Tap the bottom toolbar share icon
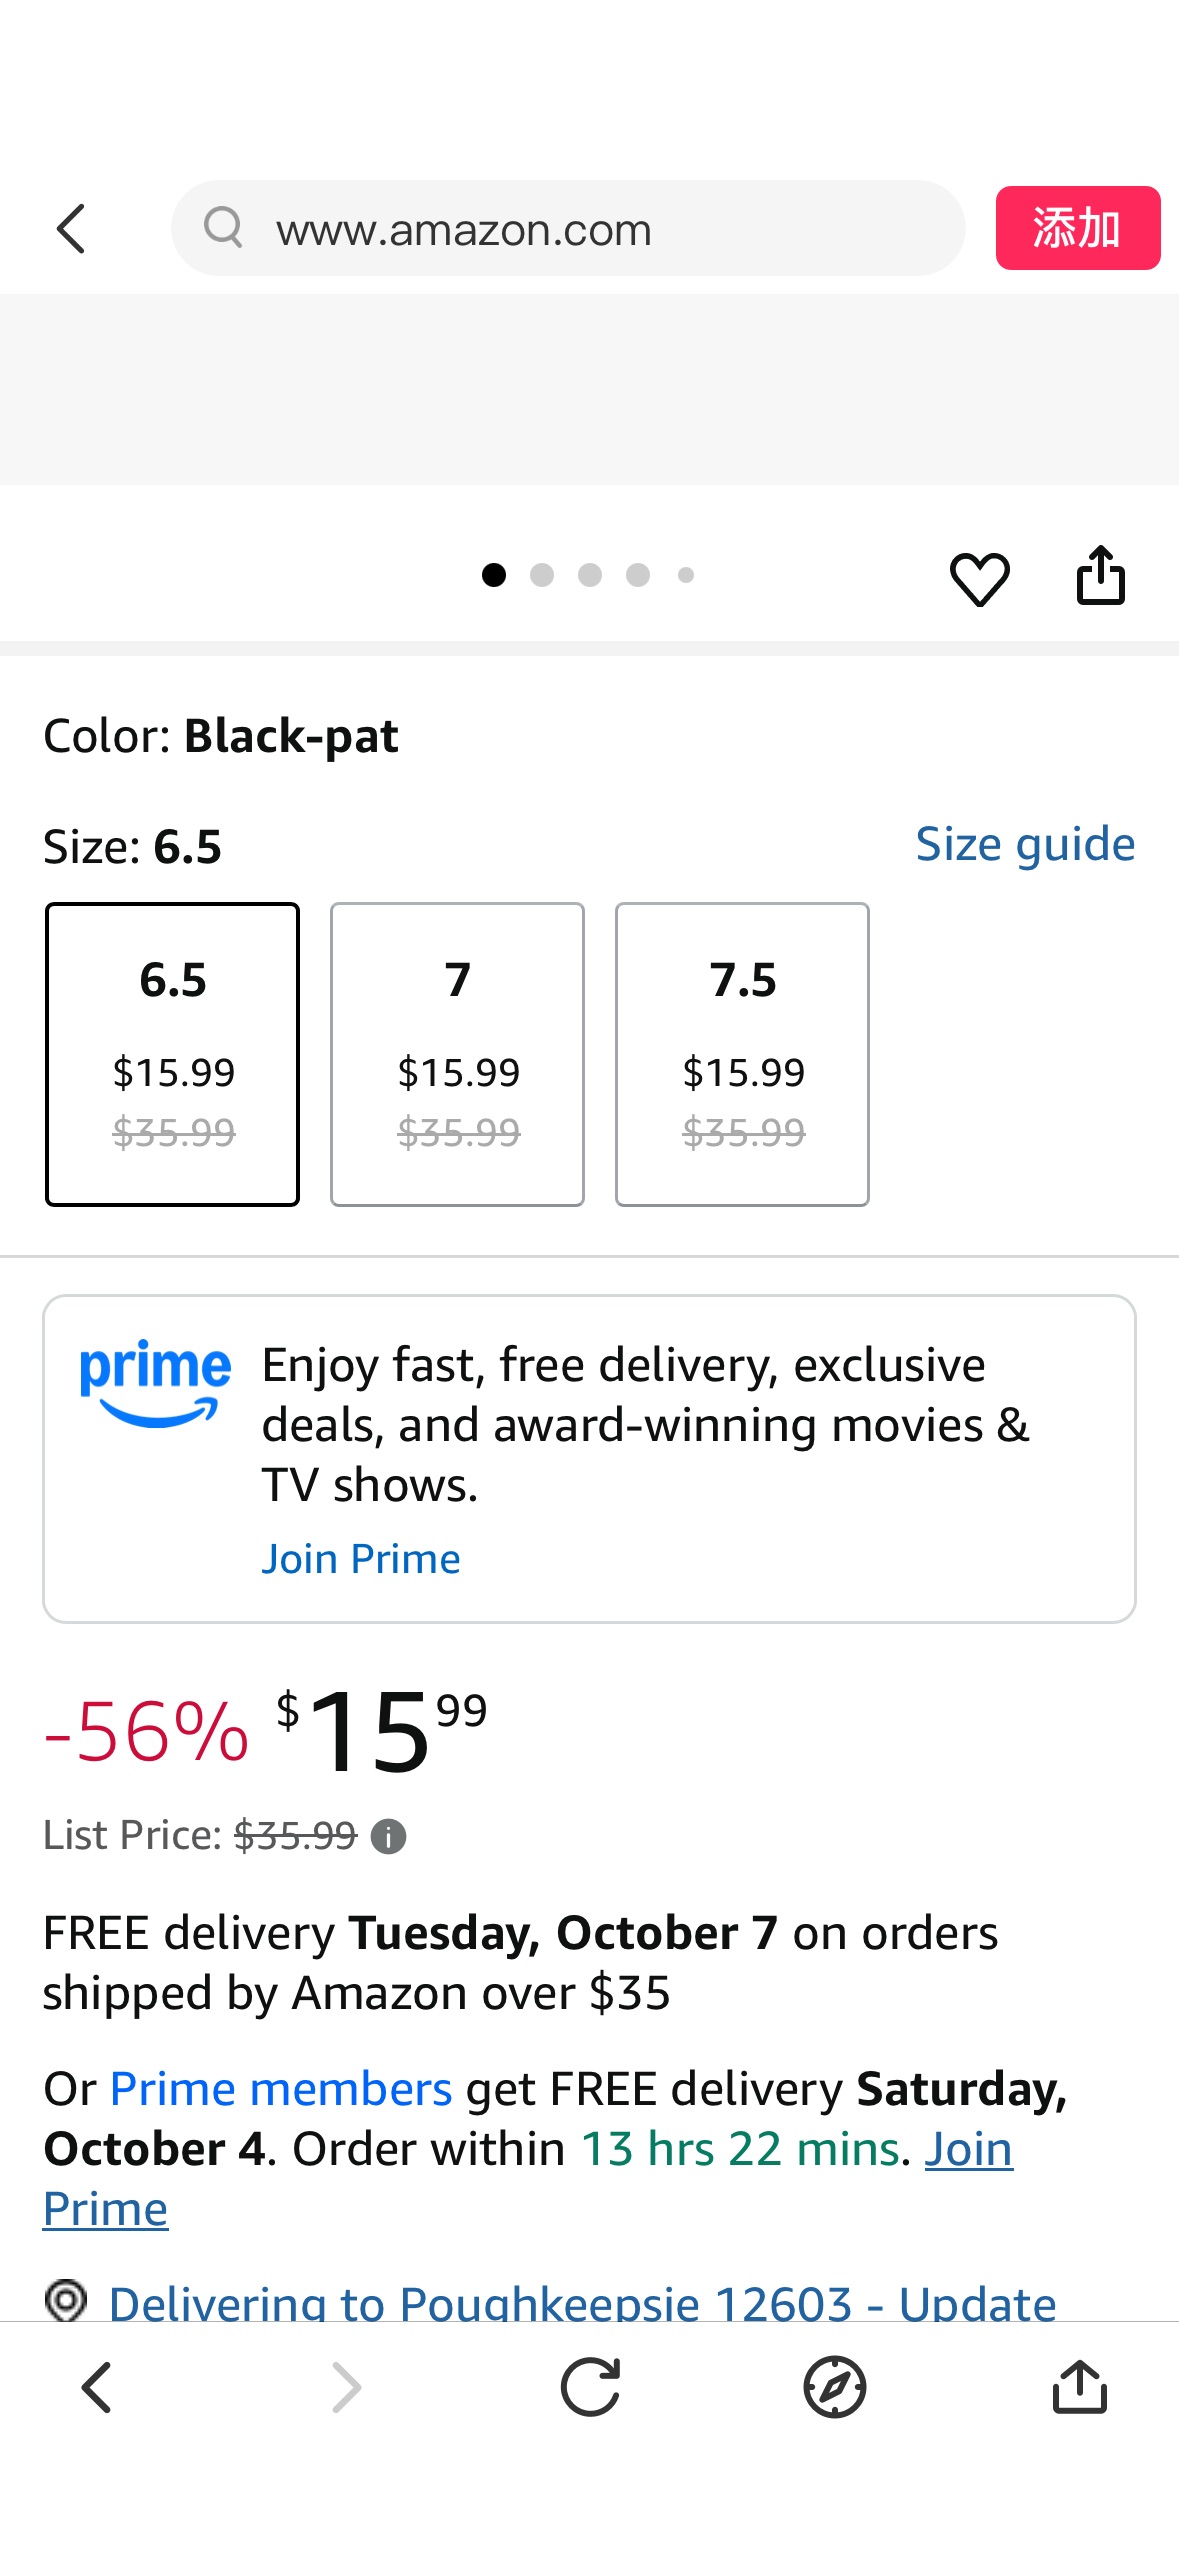 click(x=1080, y=2388)
